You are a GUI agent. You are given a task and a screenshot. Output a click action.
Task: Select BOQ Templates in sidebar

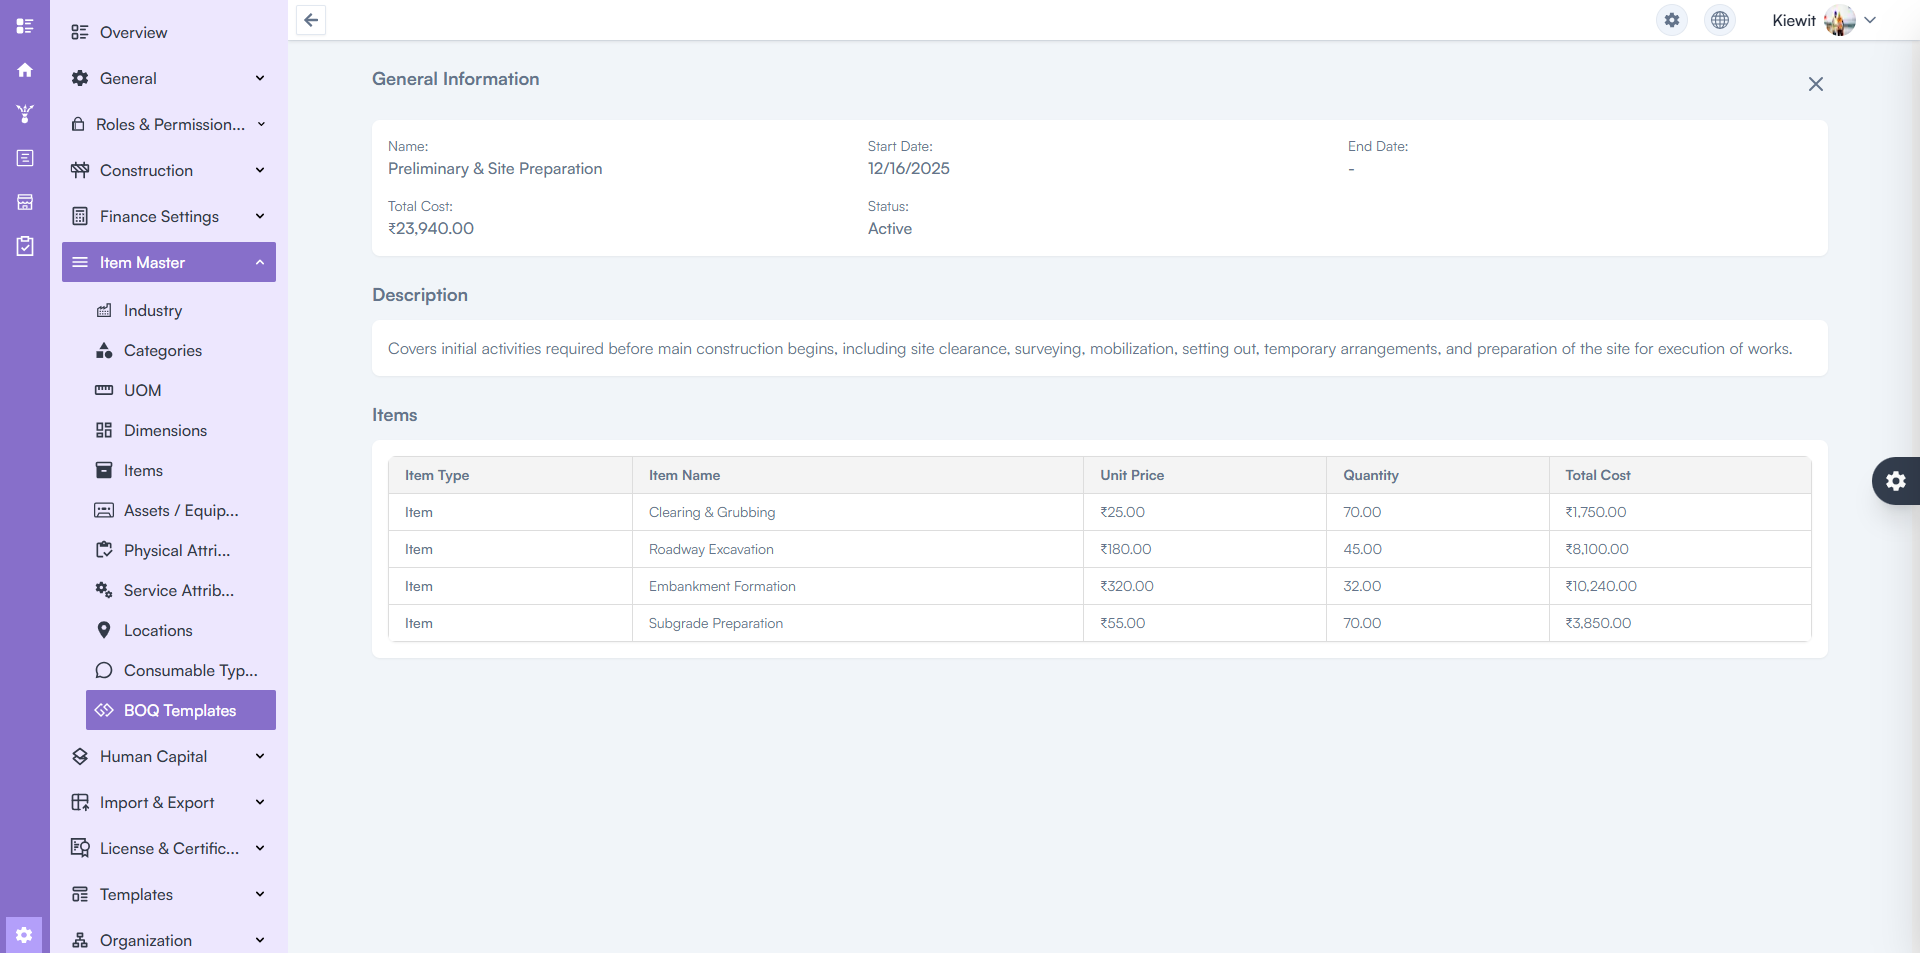pyautogui.click(x=180, y=710)
